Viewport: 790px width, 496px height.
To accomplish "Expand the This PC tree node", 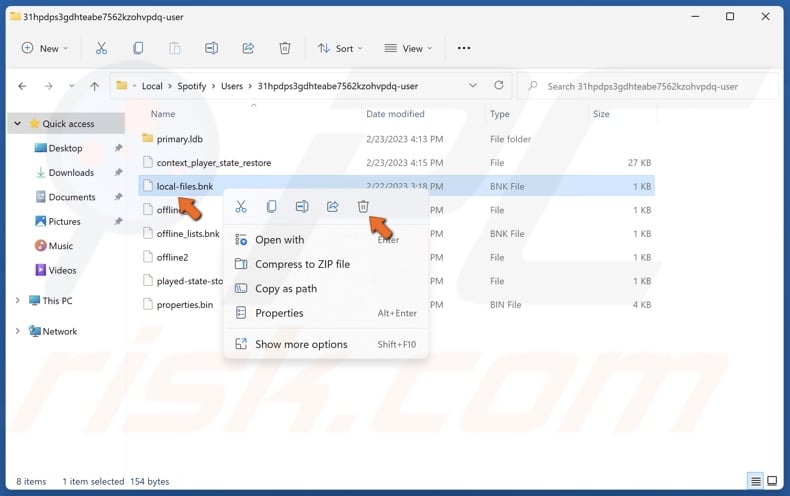I will [x=18, y=300].
